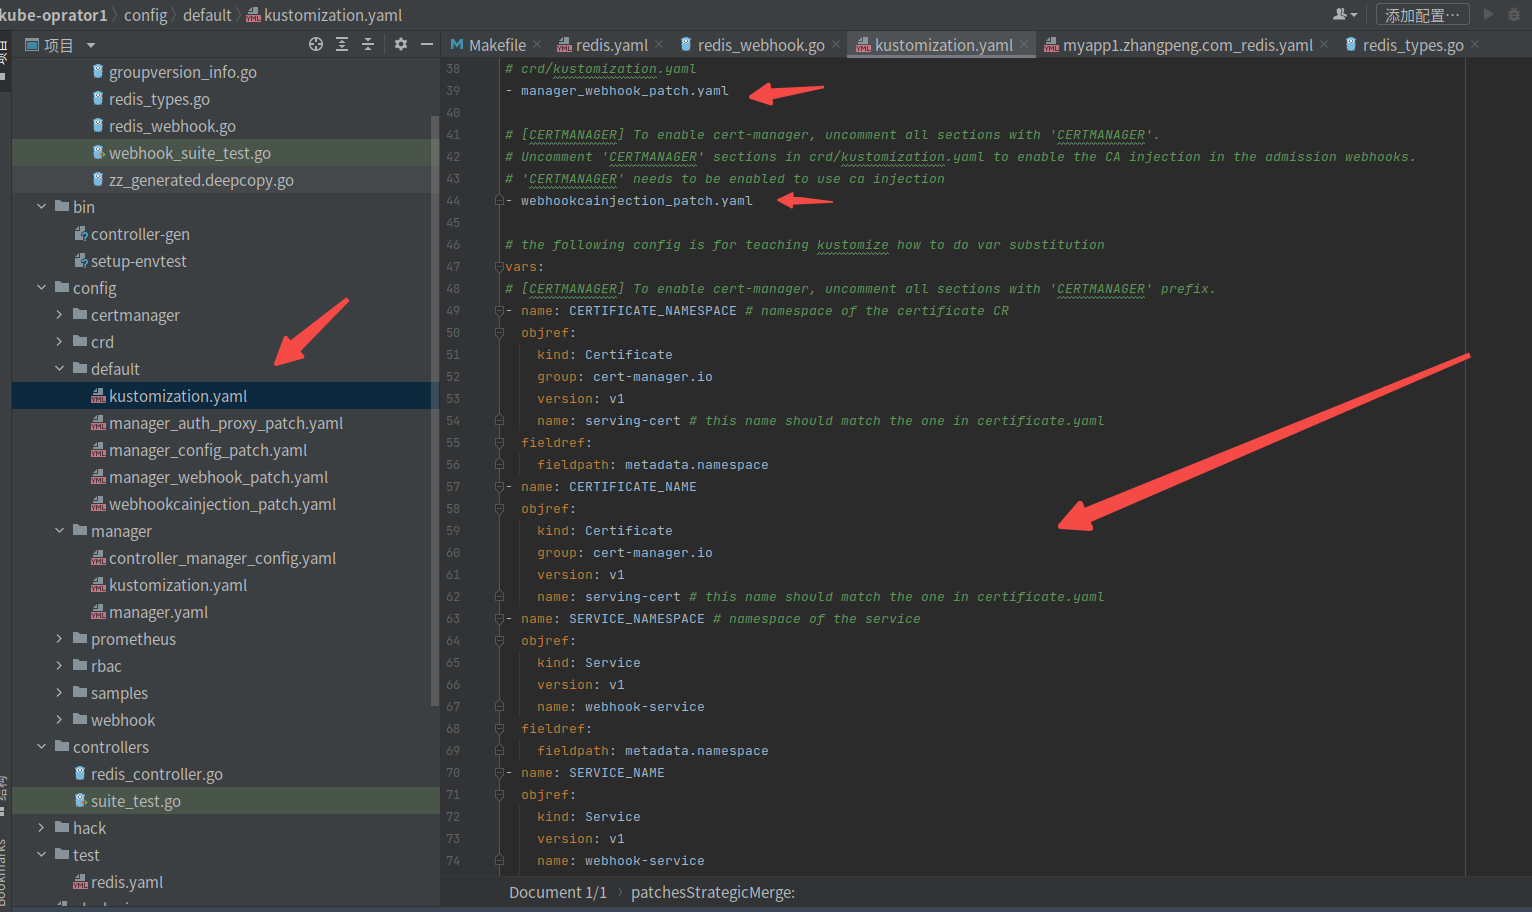1532x912 pixels.
Task: Select manager_config_patch.yaml file
Action: tap(208, 450)
